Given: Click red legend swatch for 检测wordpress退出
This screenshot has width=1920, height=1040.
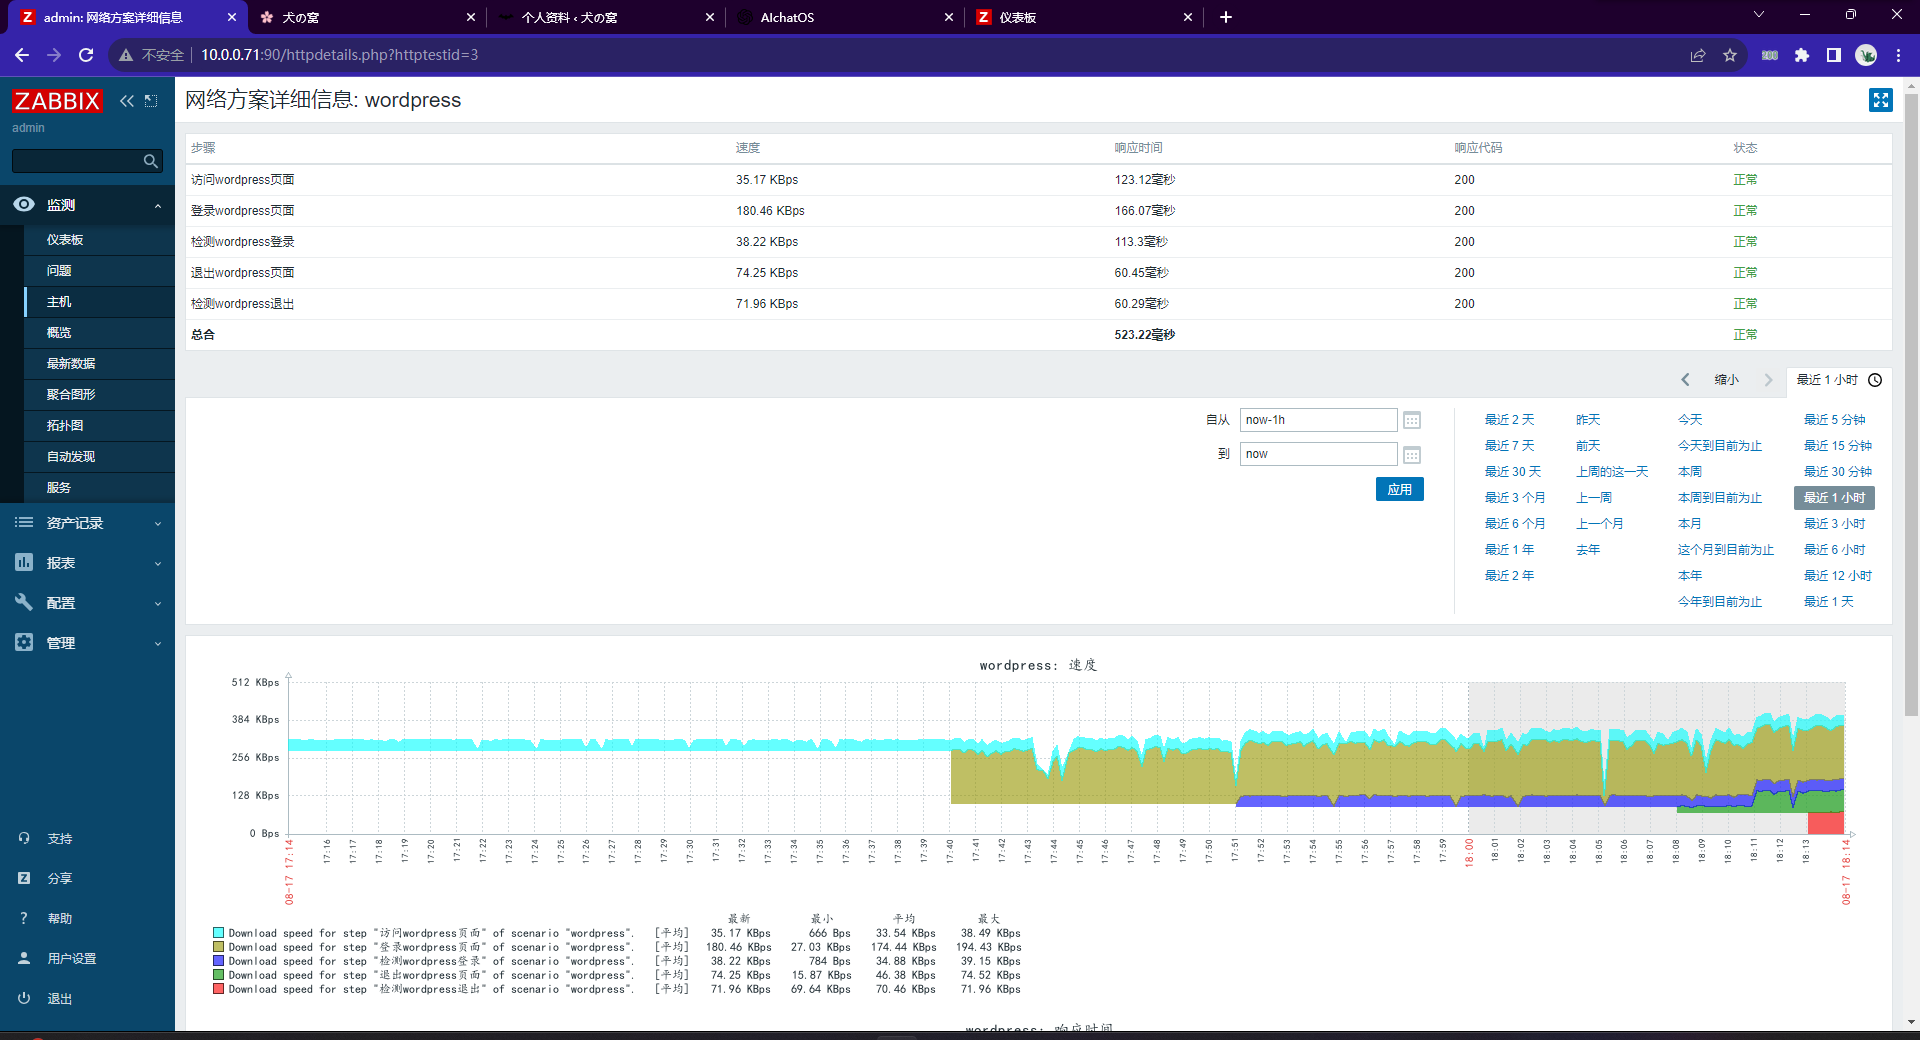Looking at the screenshot, I should [x=218, y=989].
